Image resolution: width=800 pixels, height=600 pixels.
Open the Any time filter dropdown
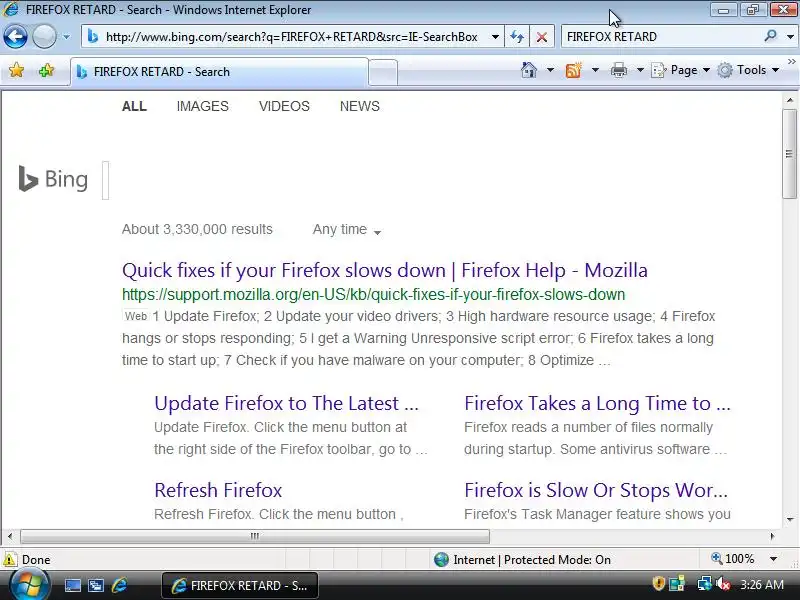point(346,230)
